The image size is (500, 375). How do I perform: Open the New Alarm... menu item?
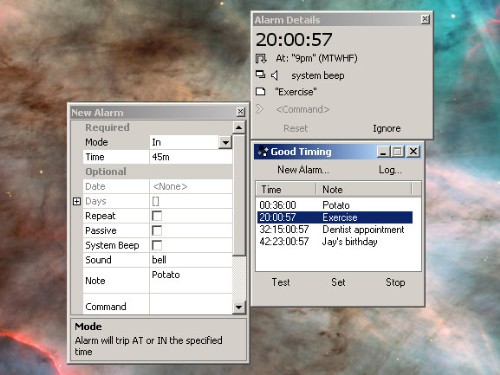point(303,170)
